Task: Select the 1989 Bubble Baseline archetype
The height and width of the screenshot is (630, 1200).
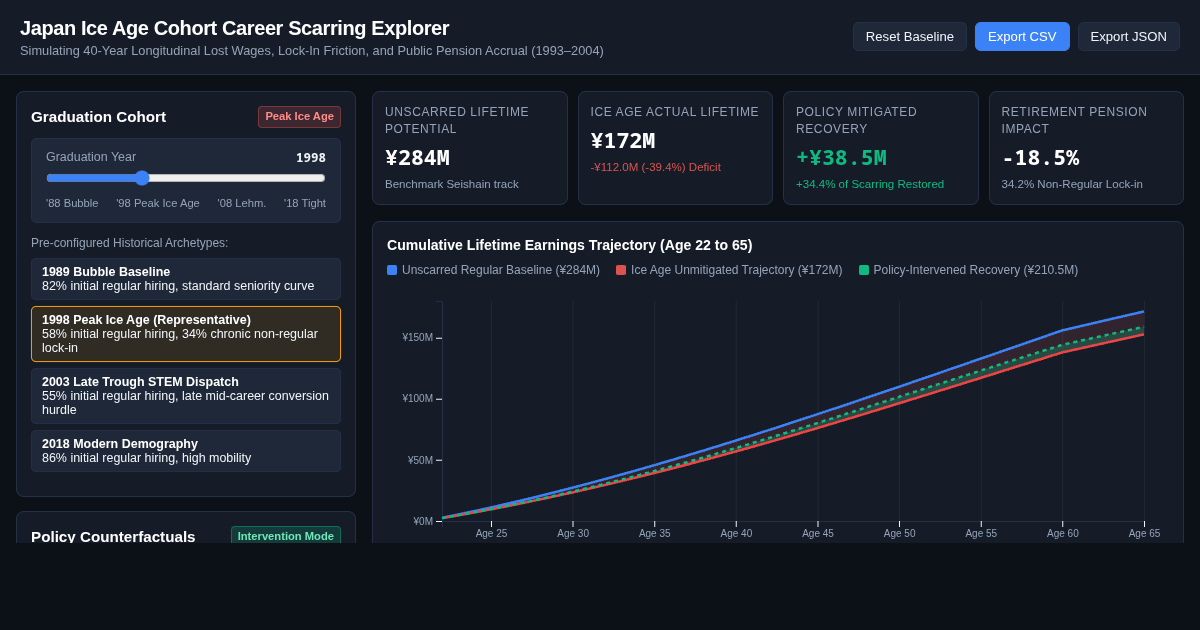Action: [x=186, y=279]
